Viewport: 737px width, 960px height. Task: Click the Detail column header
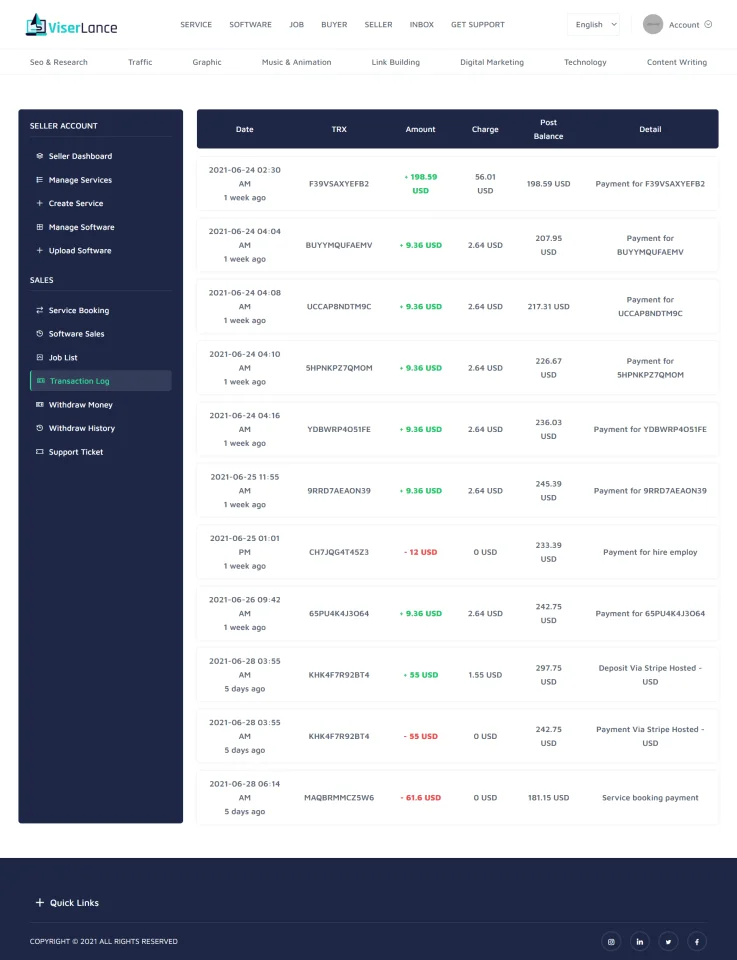[x=650, y=129]
